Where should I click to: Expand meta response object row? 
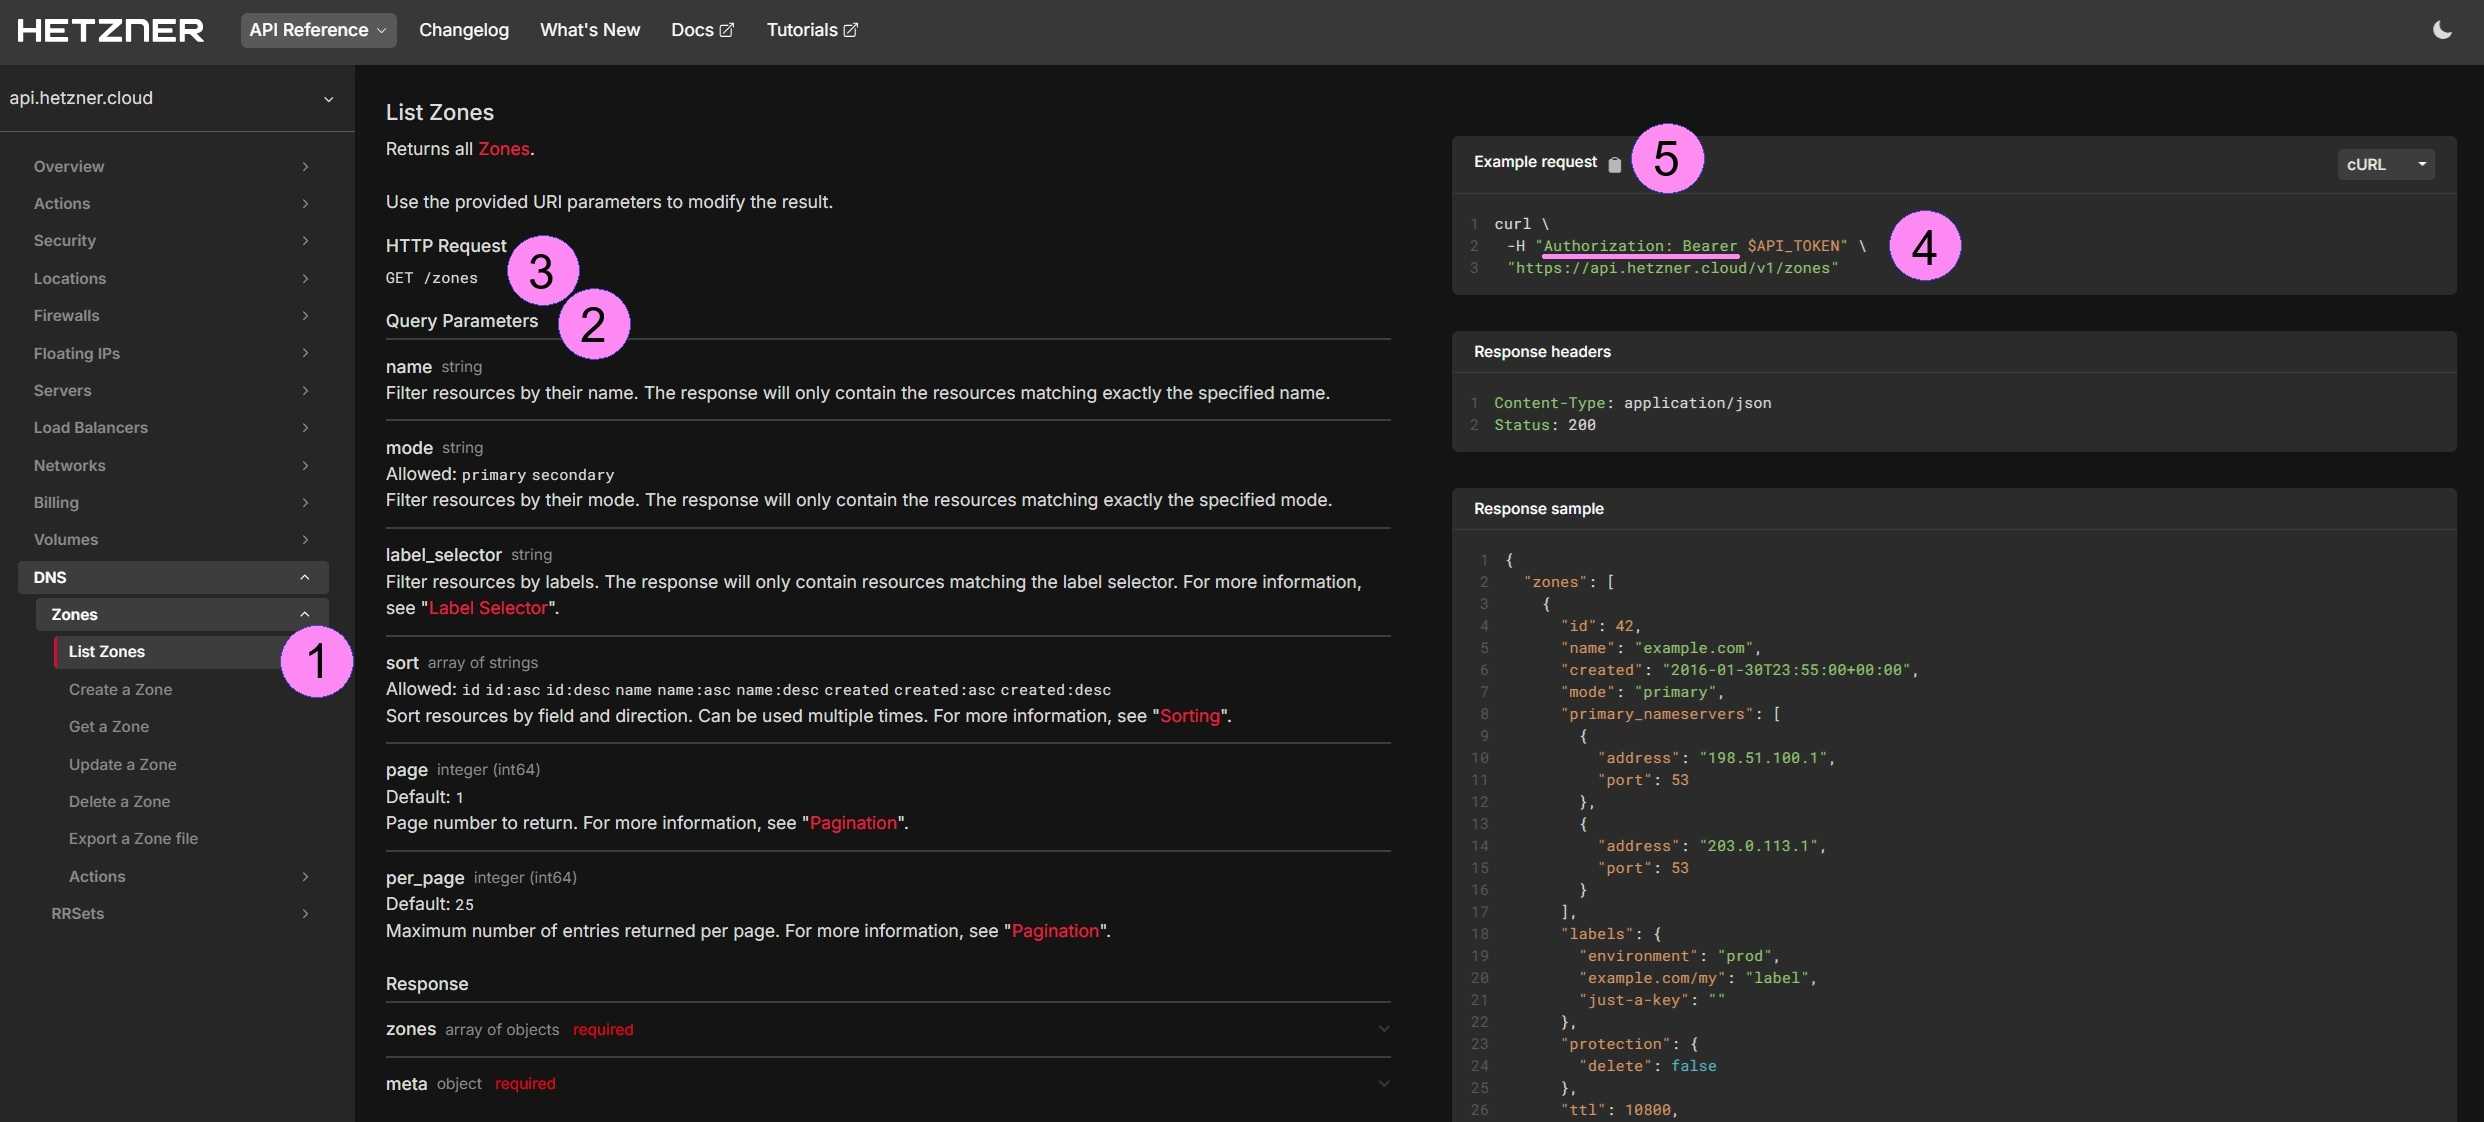point(1383,1083)
